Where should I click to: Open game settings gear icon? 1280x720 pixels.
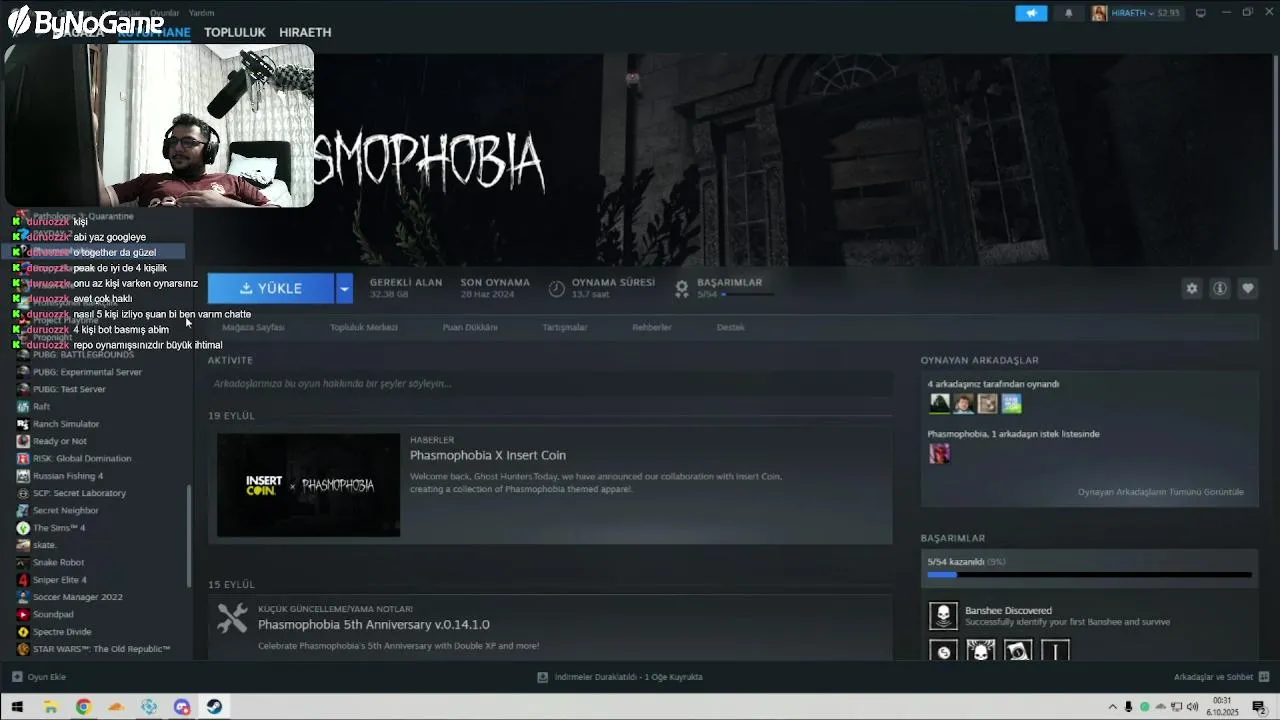pyautogui.click(x=1192, y=288)
